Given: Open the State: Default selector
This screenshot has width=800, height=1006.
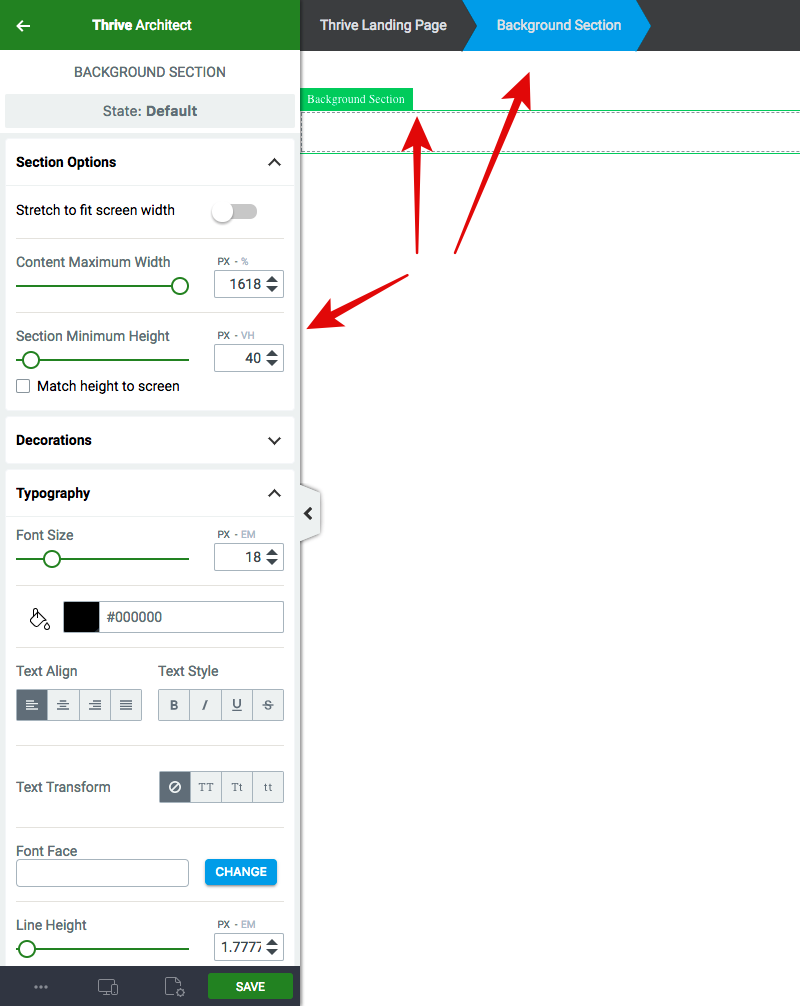Looking at the screenshot, I should 150,111.
